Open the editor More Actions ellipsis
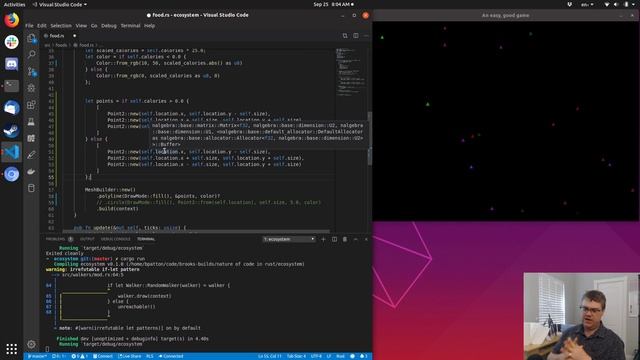 pos(366,36)
